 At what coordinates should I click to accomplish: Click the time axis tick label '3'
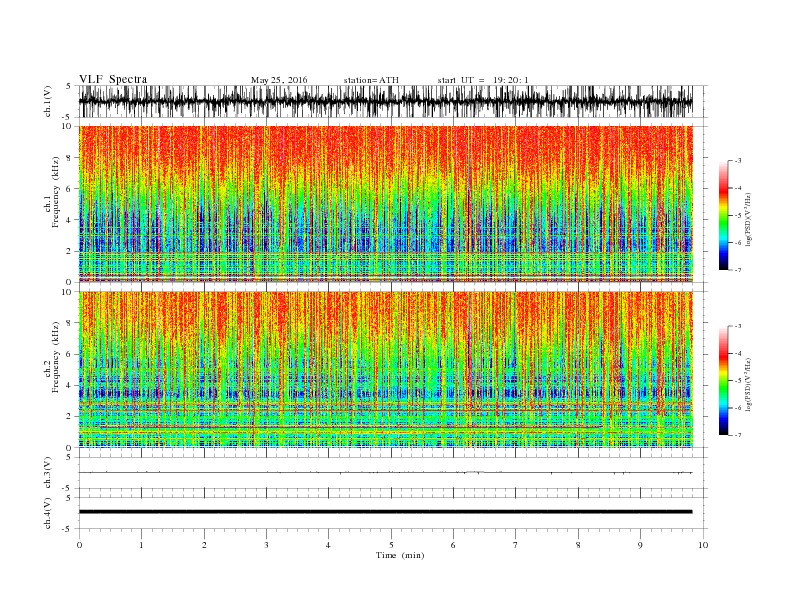266,545
